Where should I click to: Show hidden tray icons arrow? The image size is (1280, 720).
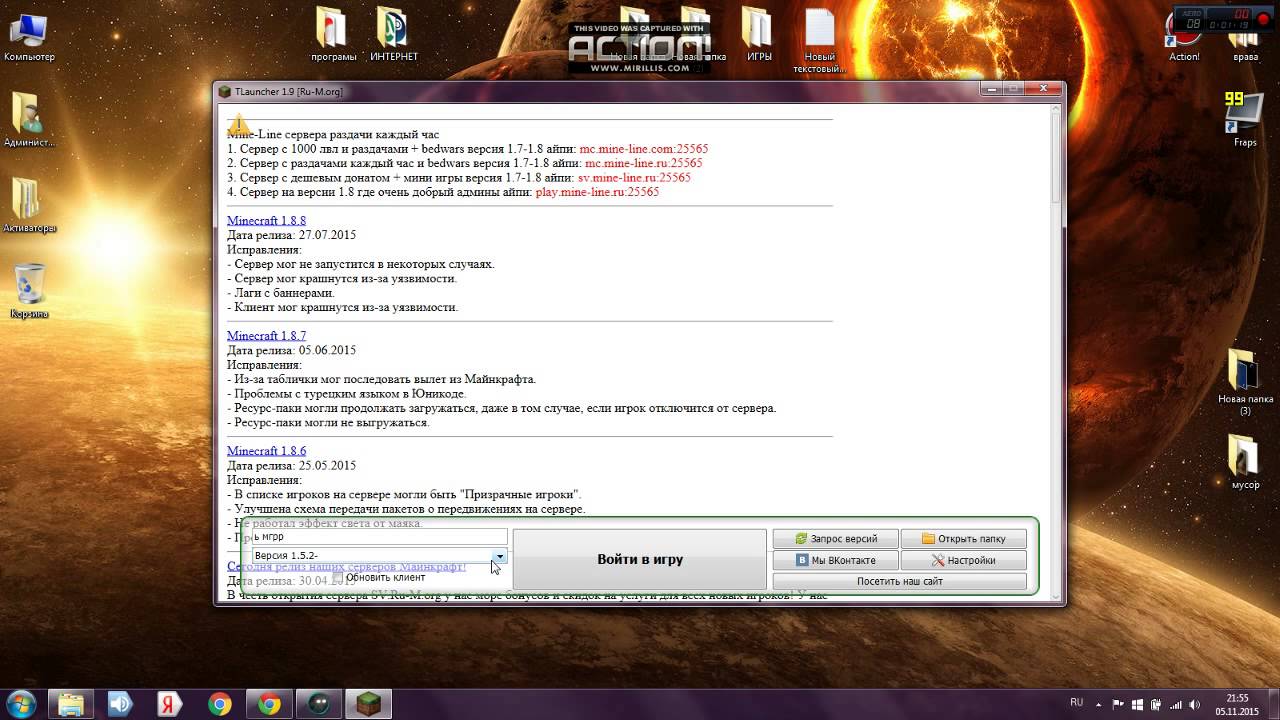(1100, 704)
